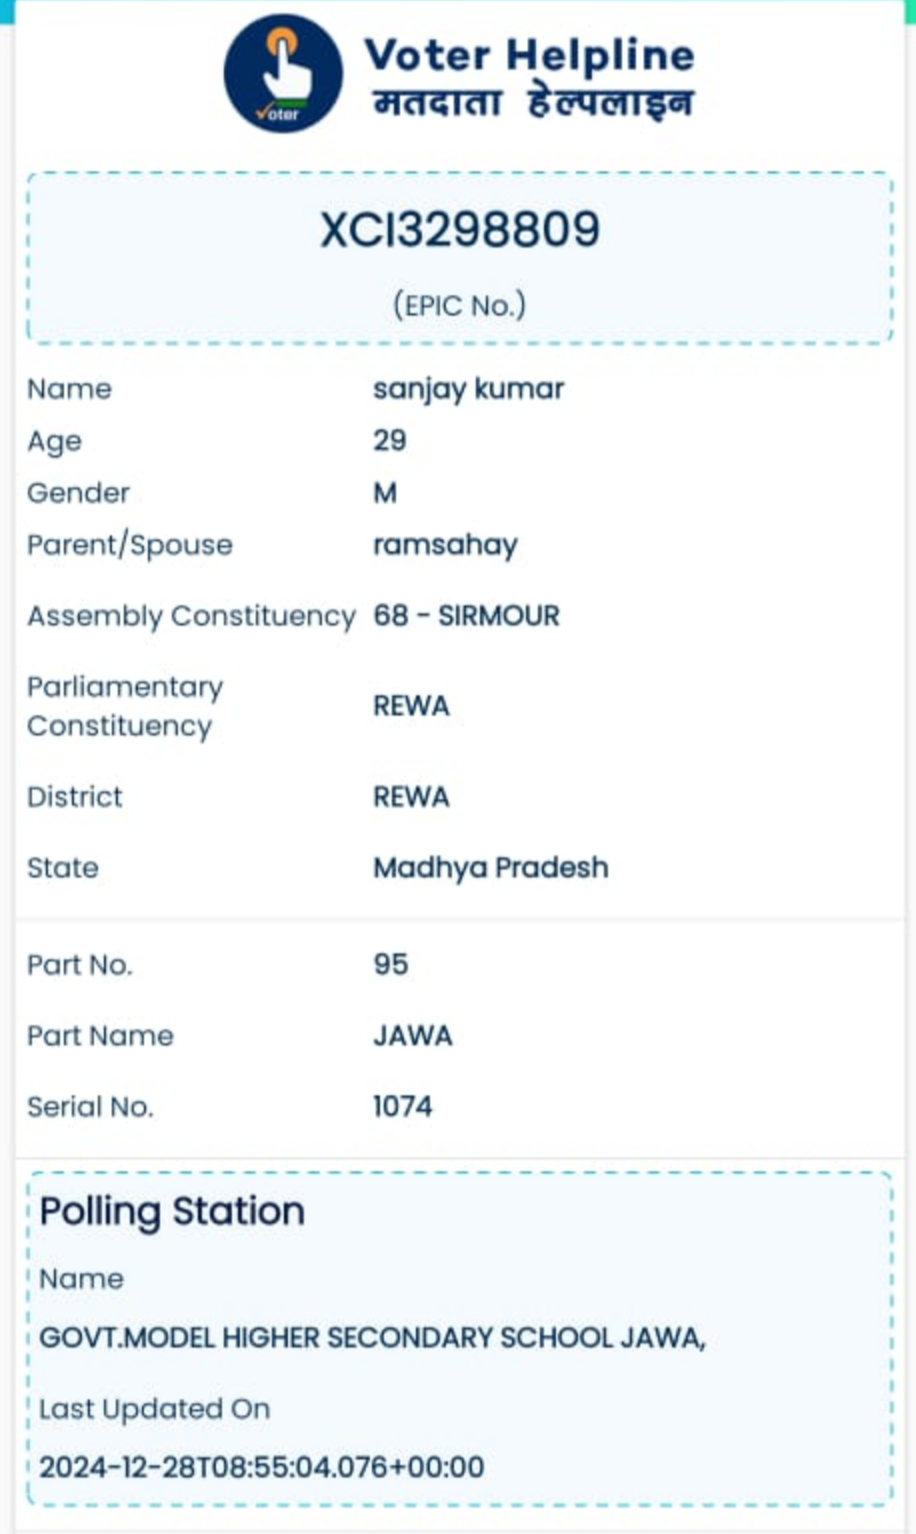916x1534 pixels.
Task: Click the Parliamentary Constituency label
Action: coord(124,706)
